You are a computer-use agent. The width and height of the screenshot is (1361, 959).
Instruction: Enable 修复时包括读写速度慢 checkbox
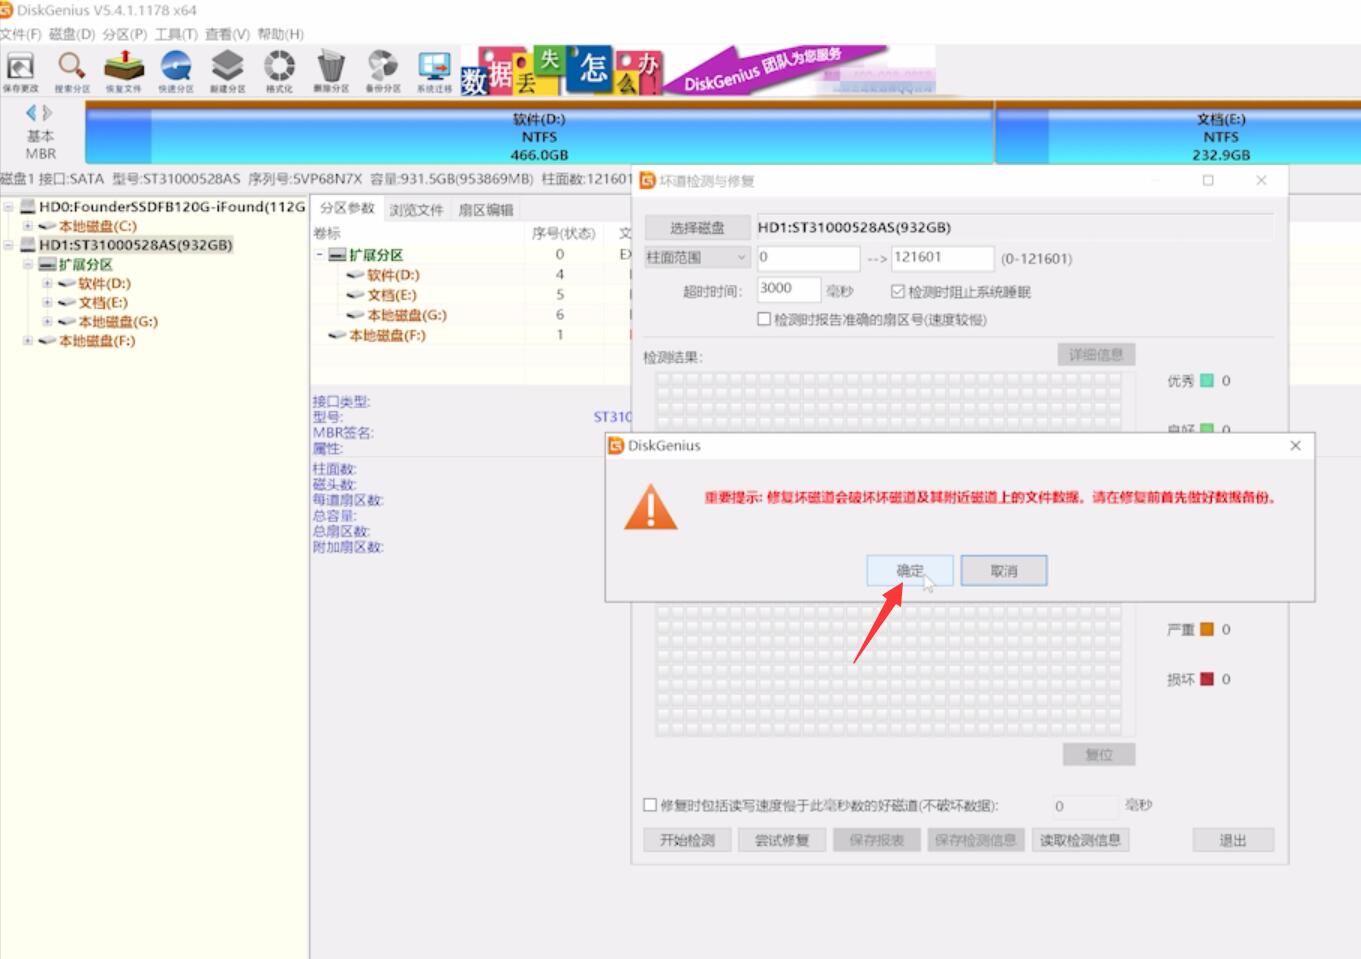pyautogui.click(x=650, y=805)
